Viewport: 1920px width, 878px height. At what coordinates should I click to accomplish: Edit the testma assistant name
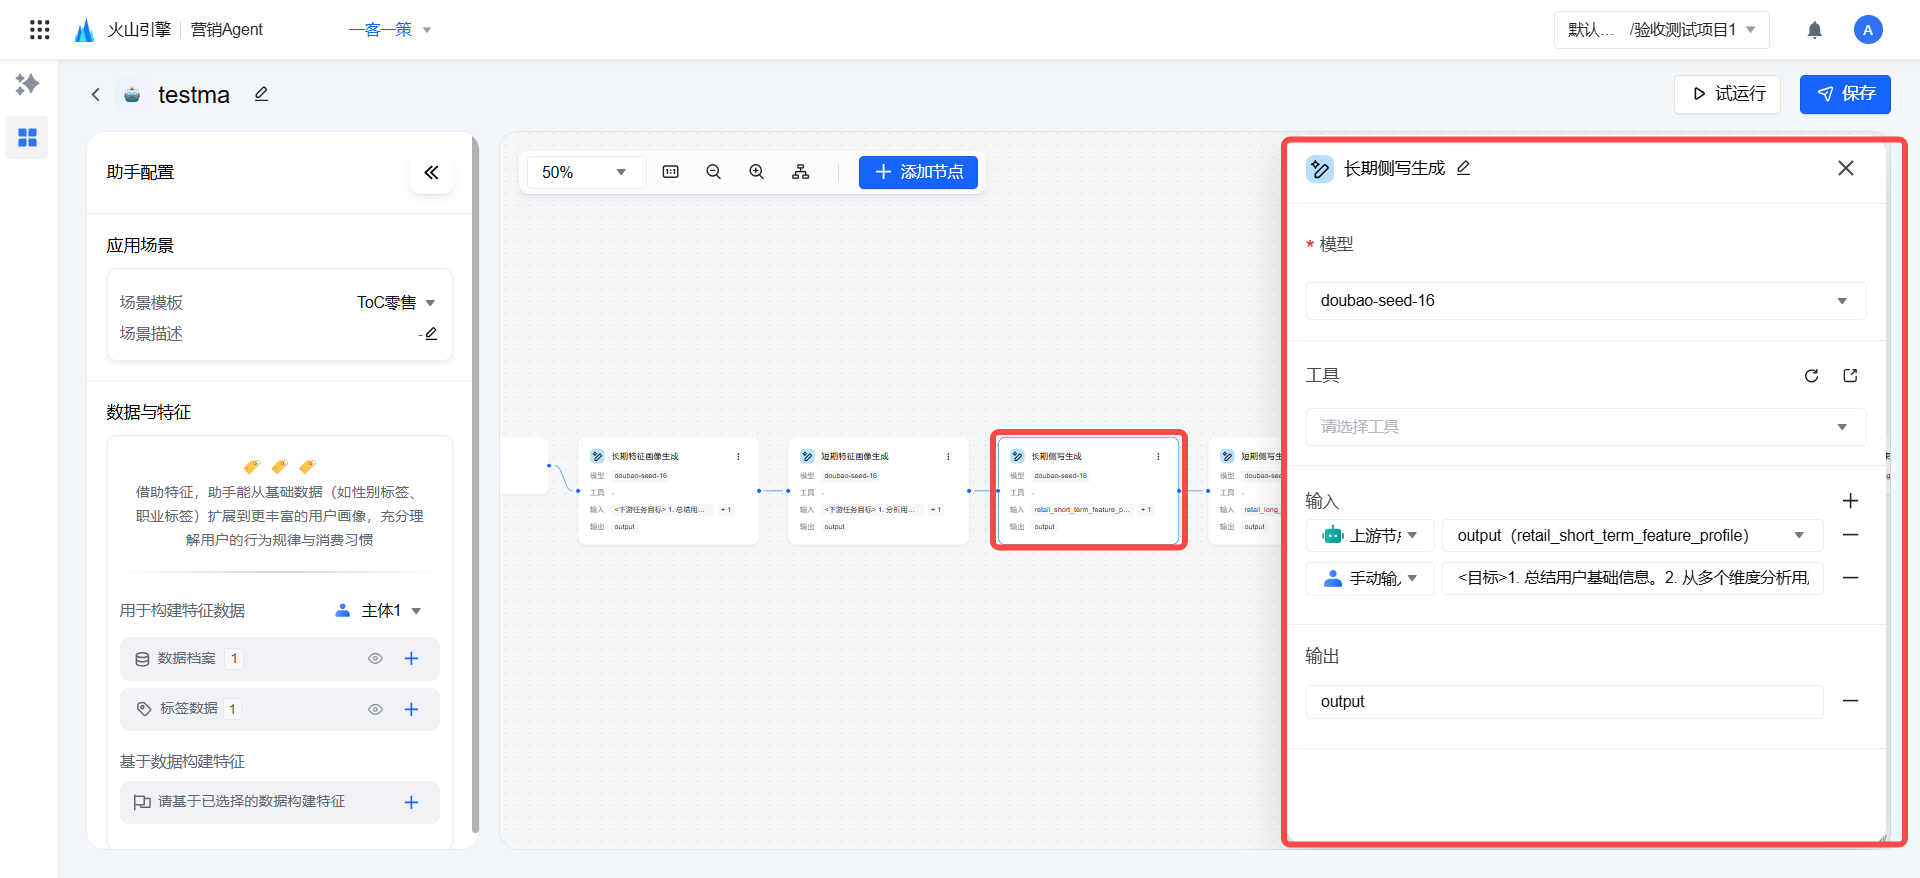tap(261, 94)
